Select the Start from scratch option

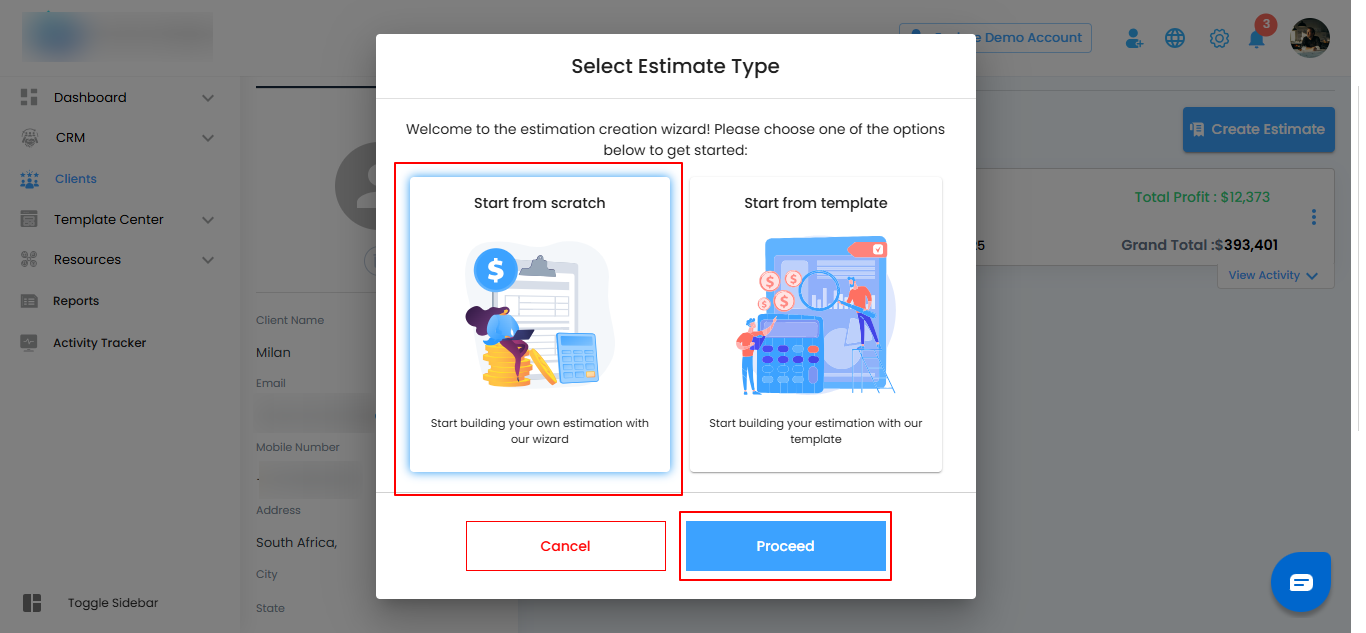point(540,324)
